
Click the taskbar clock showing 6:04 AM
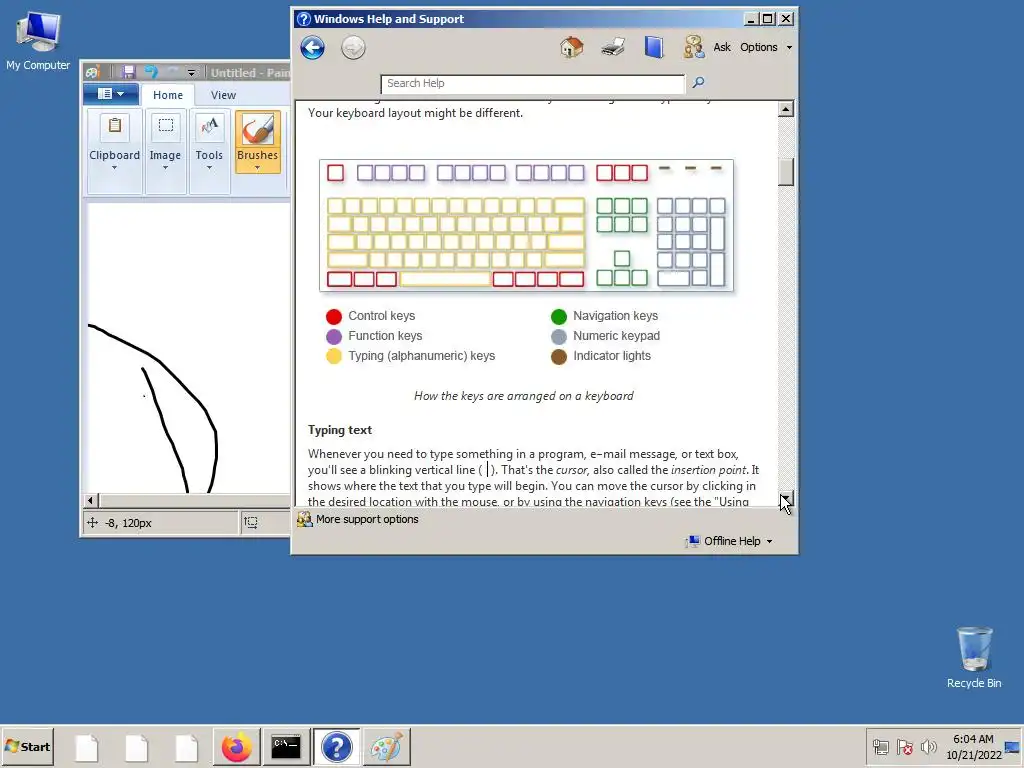coord(973,746)
